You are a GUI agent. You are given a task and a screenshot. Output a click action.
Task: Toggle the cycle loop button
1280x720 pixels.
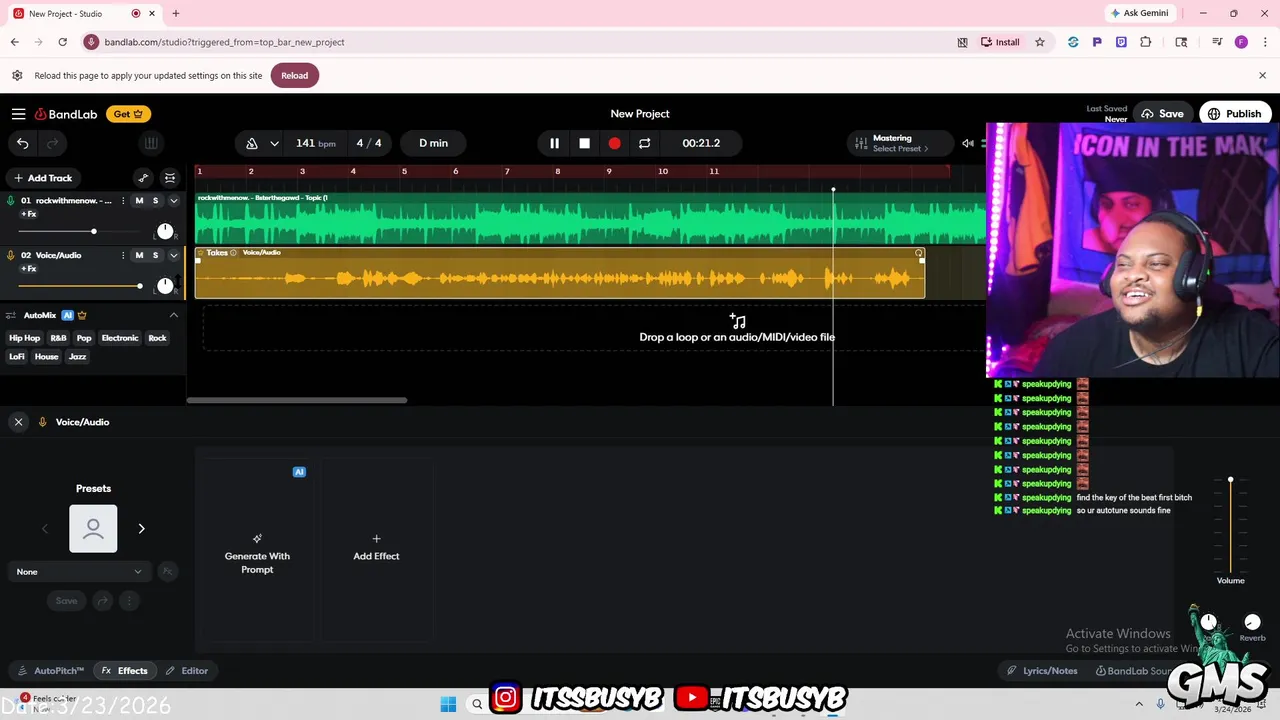(x=644, y=143)
